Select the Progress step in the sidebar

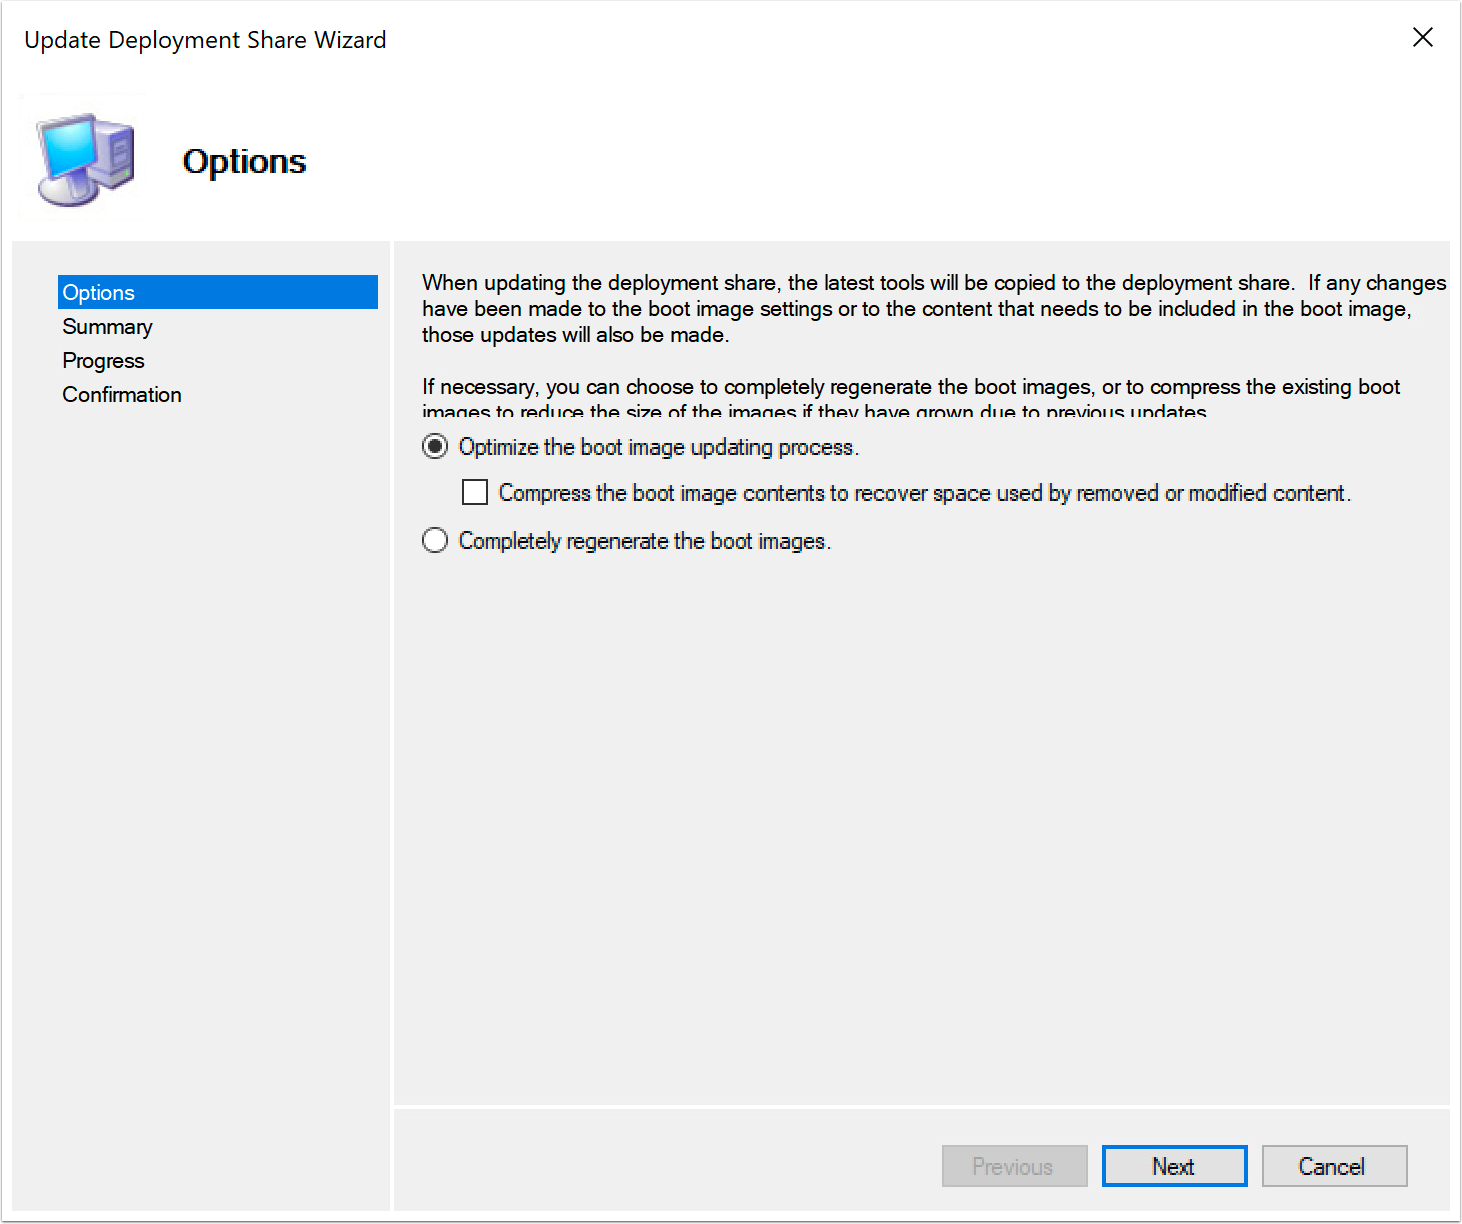[103, 360]
